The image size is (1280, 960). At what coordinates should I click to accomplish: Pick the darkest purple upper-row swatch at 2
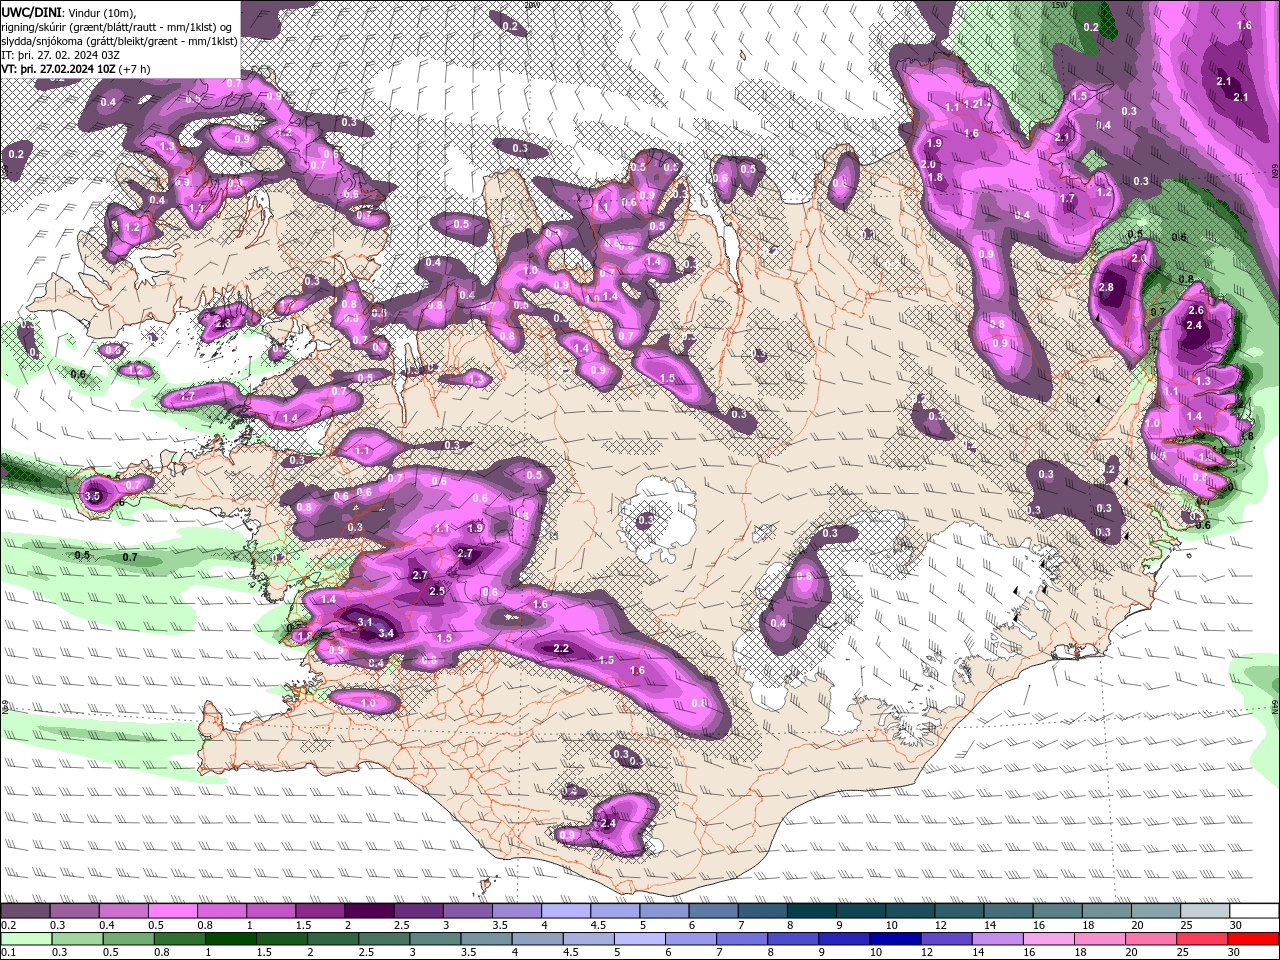pos(369,911)
